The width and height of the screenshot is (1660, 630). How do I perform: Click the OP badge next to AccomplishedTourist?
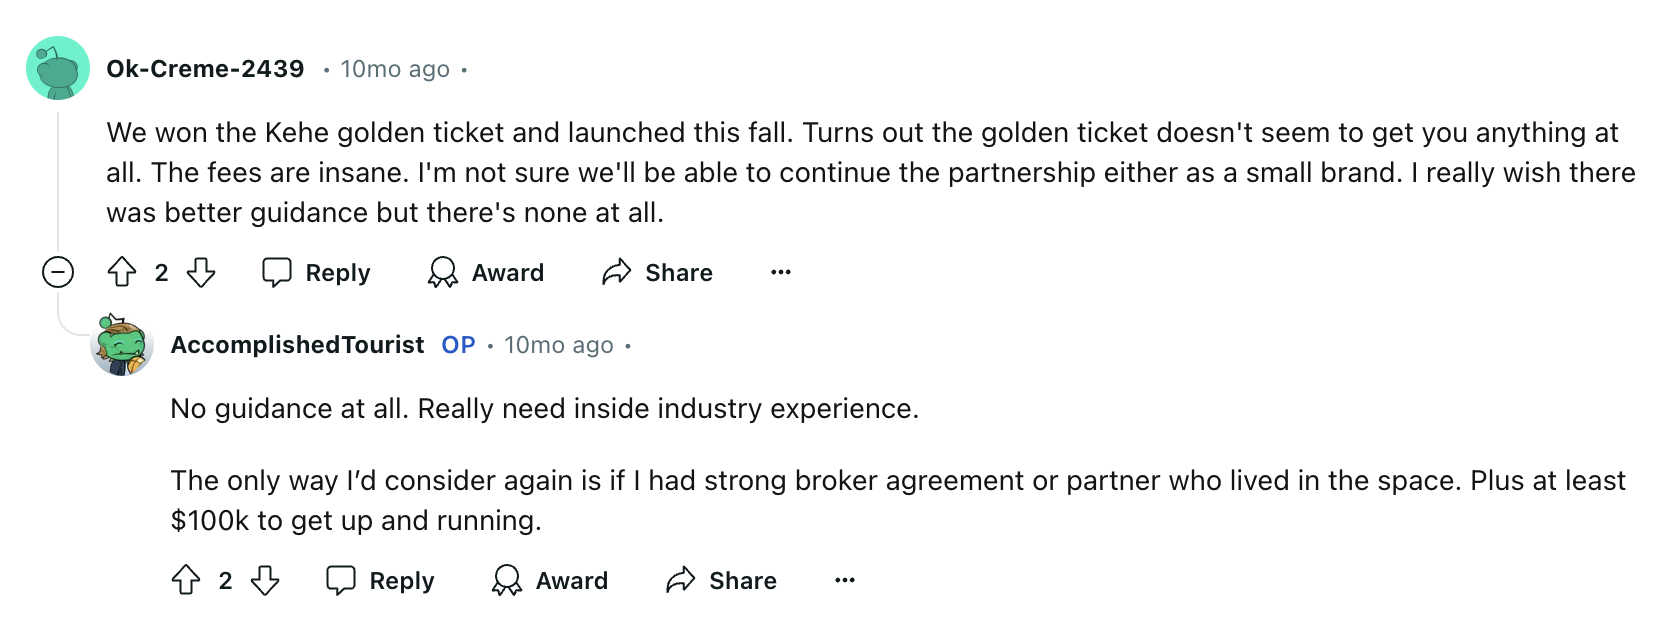[x=458, y=345]
